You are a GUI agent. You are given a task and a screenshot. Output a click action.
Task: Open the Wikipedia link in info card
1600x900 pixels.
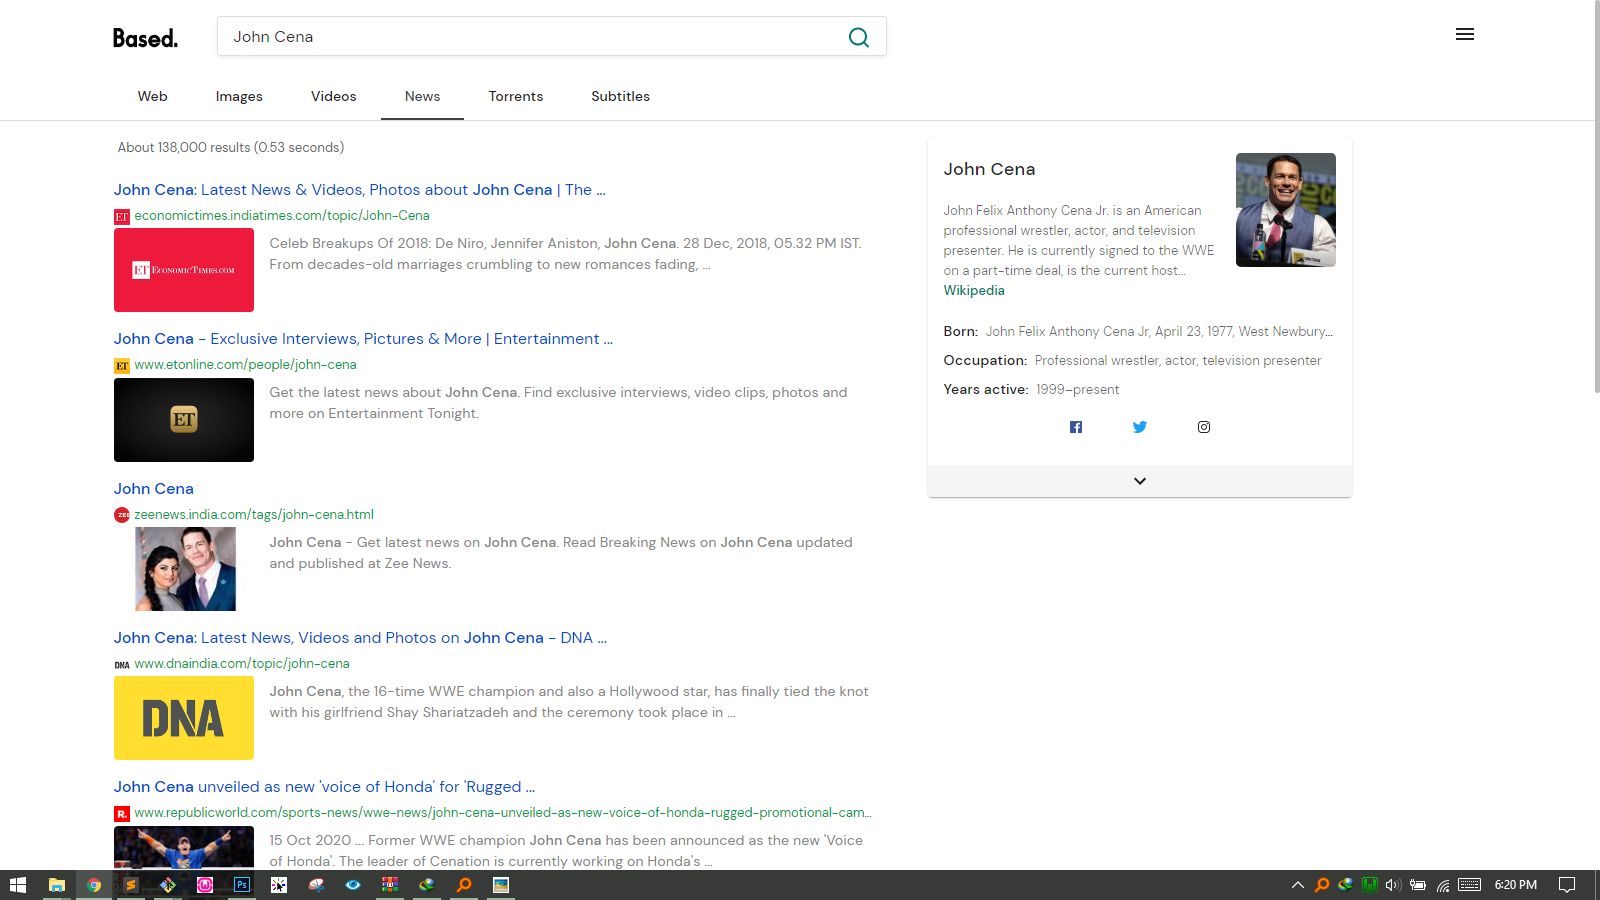[x=973, y=290]
